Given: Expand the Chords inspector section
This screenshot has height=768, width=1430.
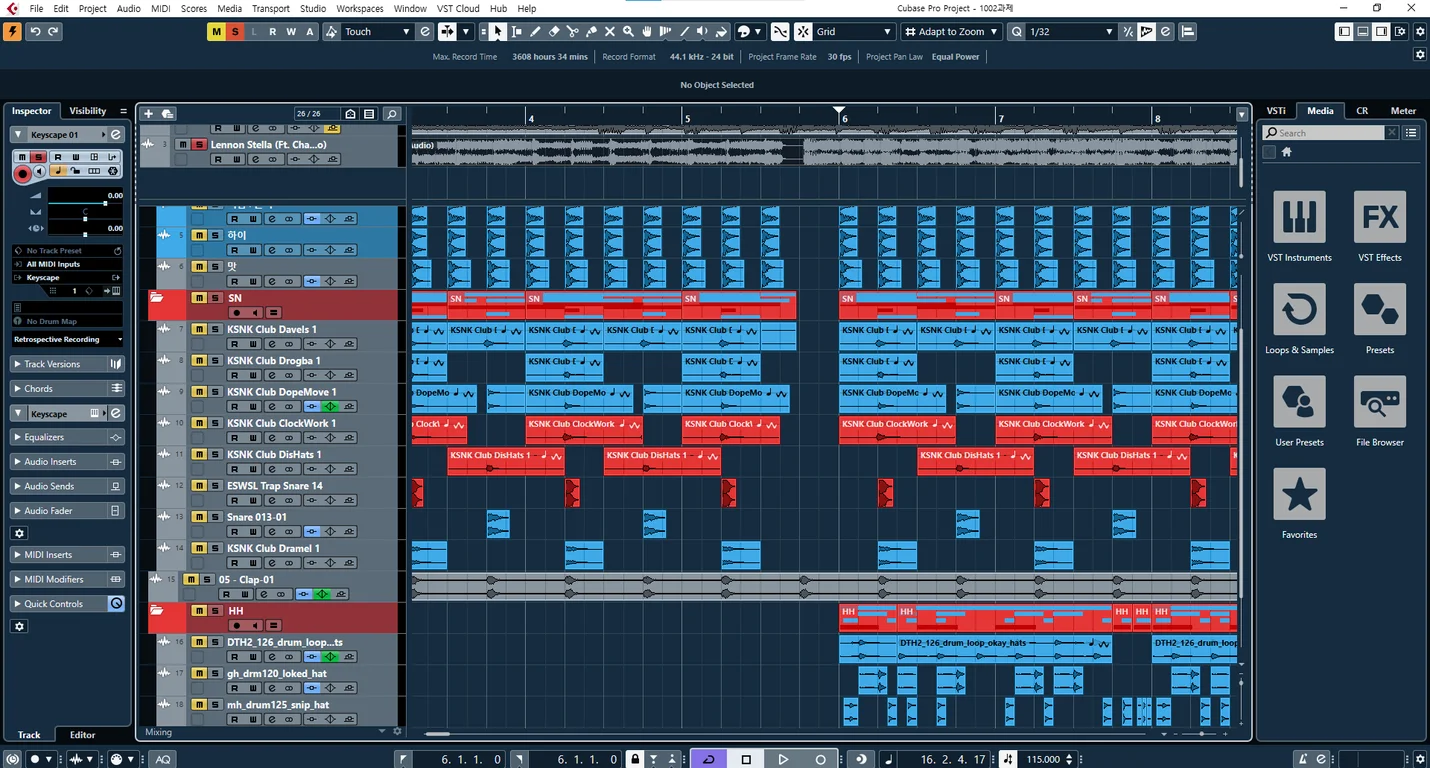Looking at the screenshot, I should point(68,389).
